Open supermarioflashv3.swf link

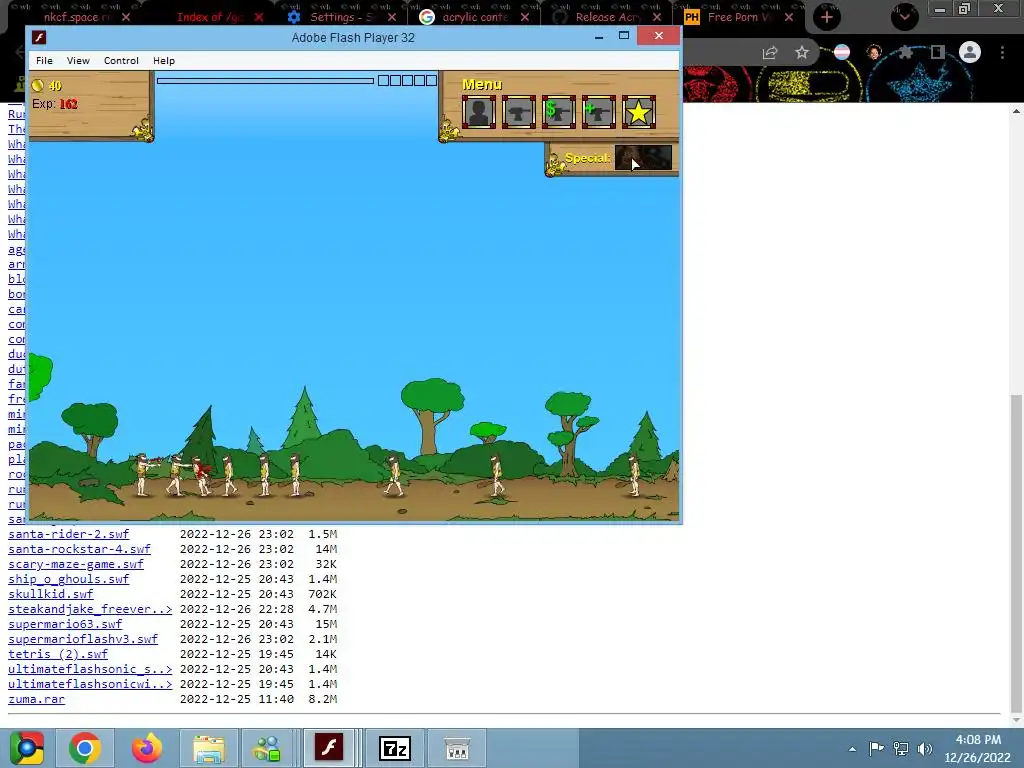coord(83,639)
